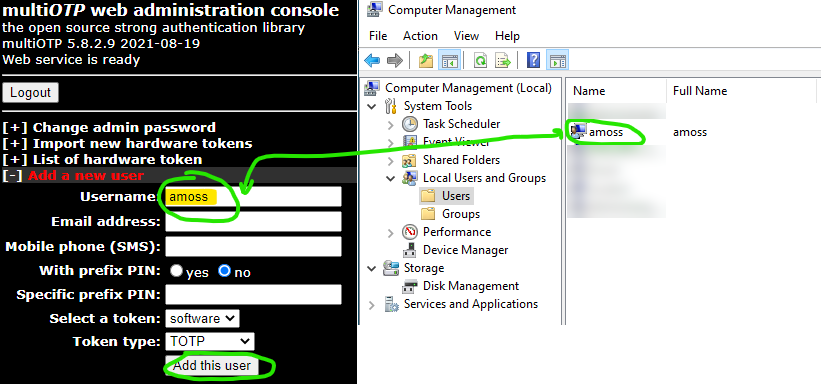Open the Action menu
The image size is (822, 384).
(420, 36)
